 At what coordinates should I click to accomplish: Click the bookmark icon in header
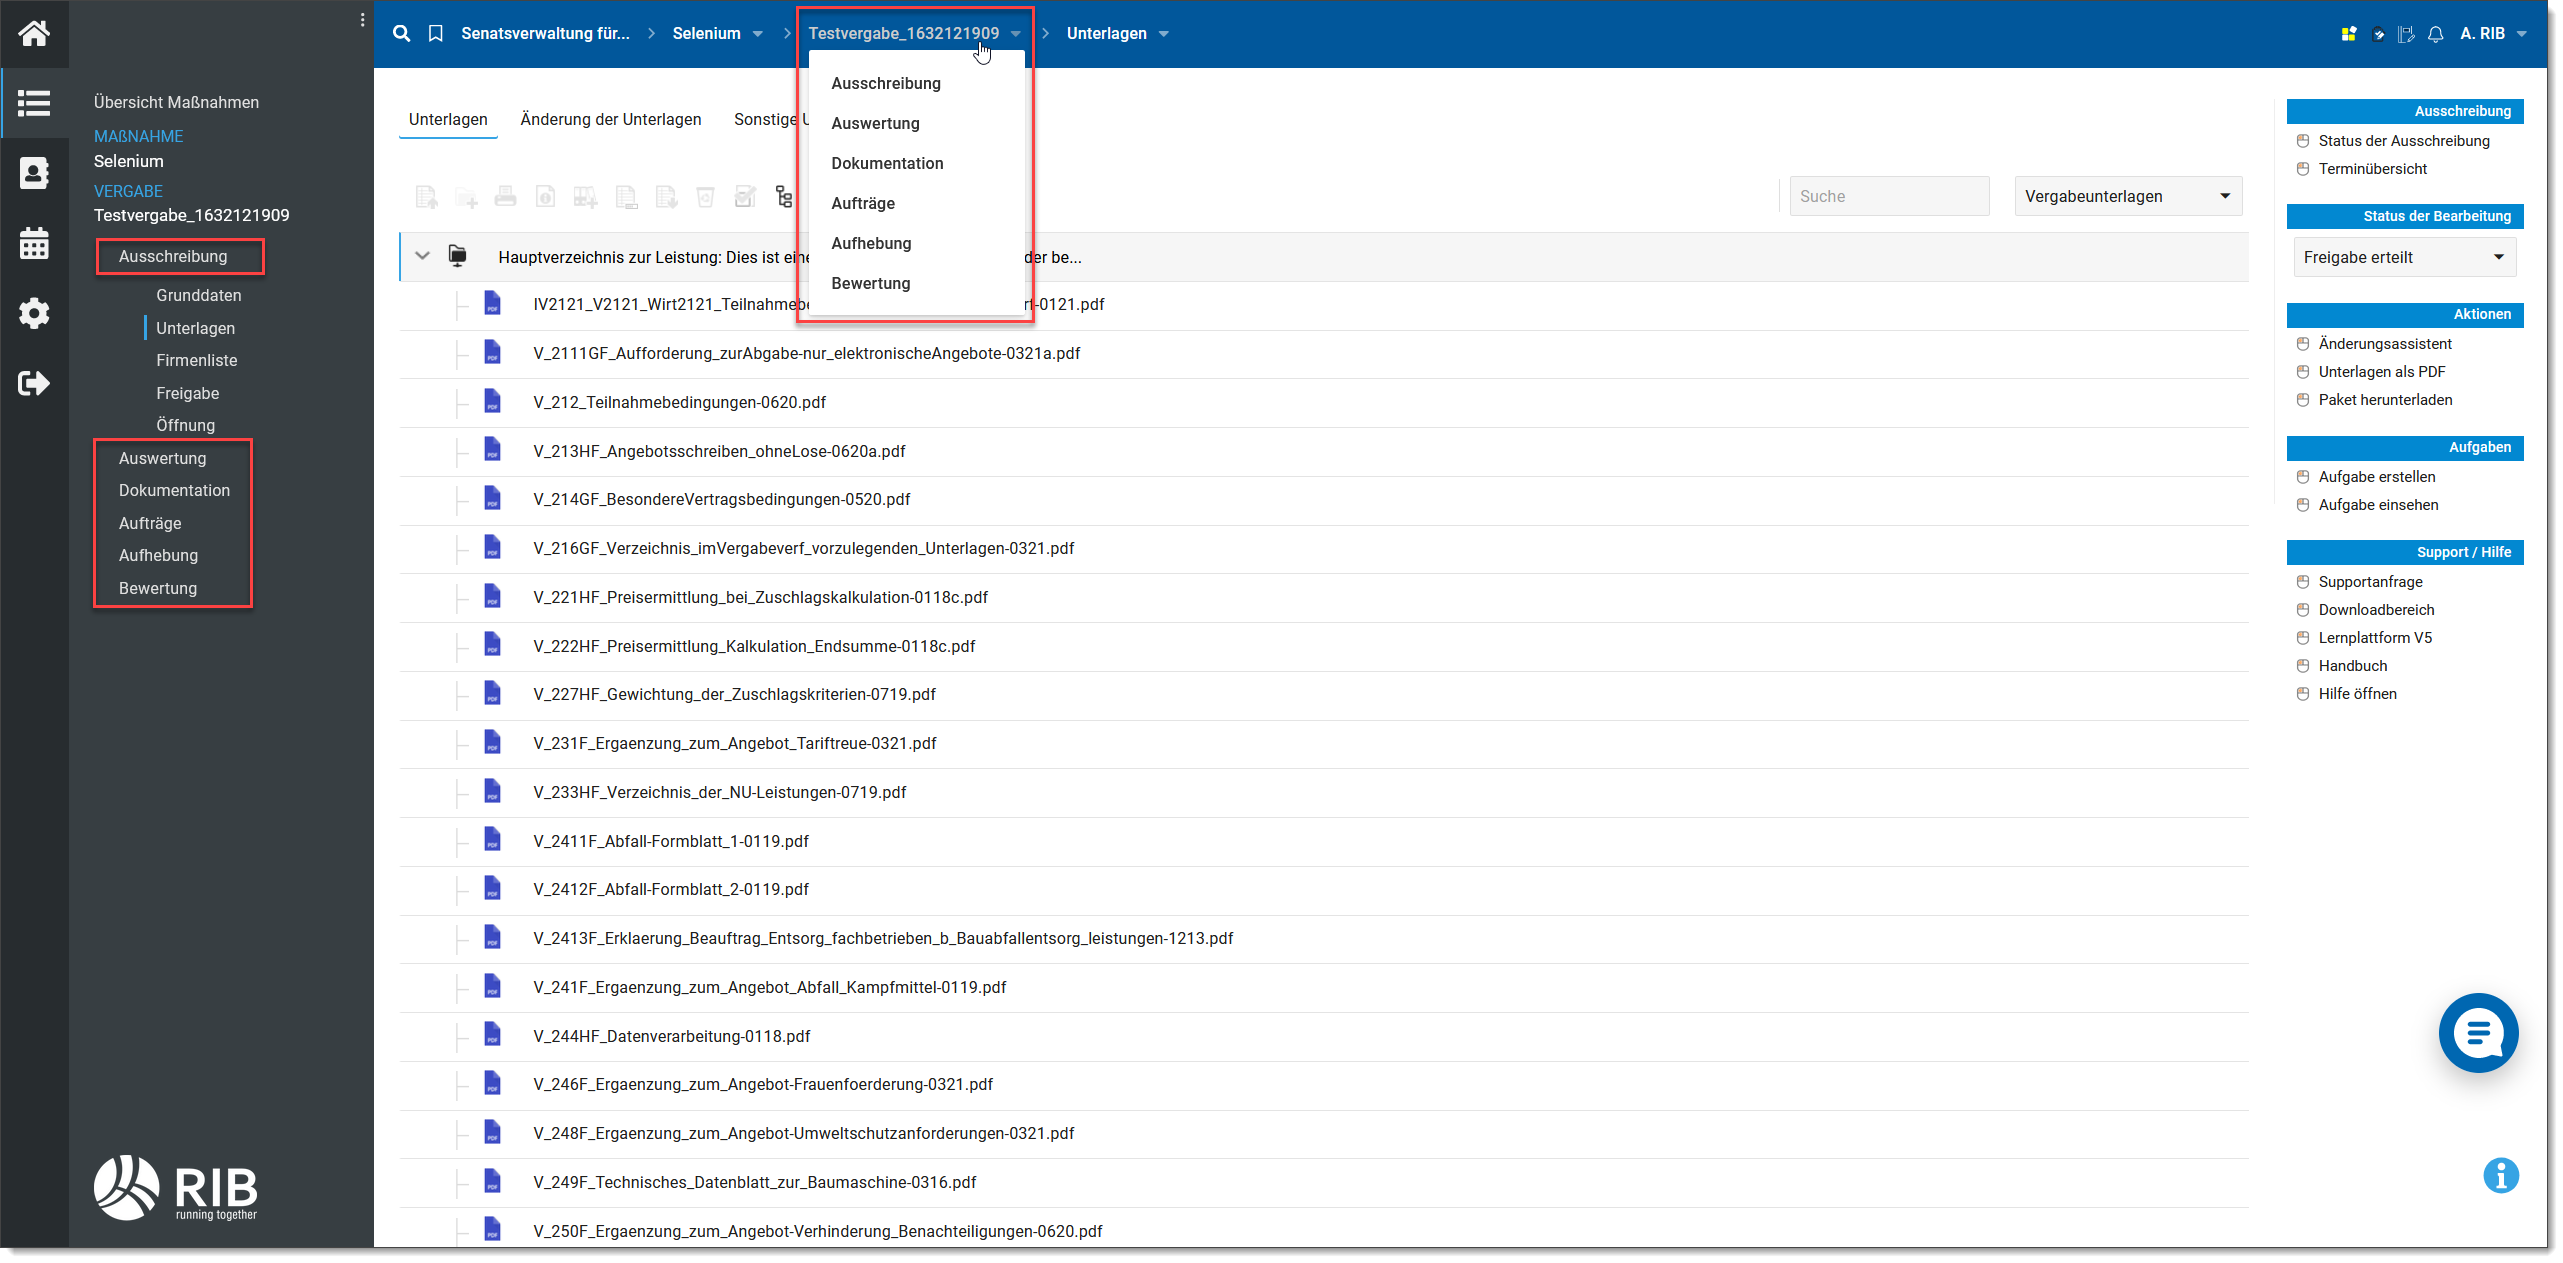tap(435, 33)
